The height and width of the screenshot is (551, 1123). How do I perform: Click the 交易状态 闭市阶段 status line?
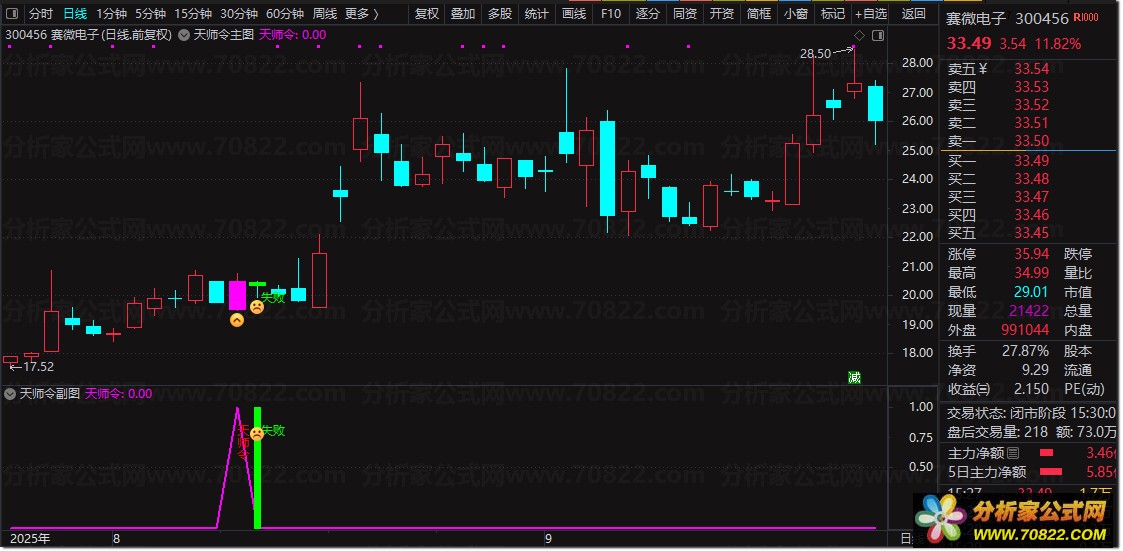(x=1031, y=413)
